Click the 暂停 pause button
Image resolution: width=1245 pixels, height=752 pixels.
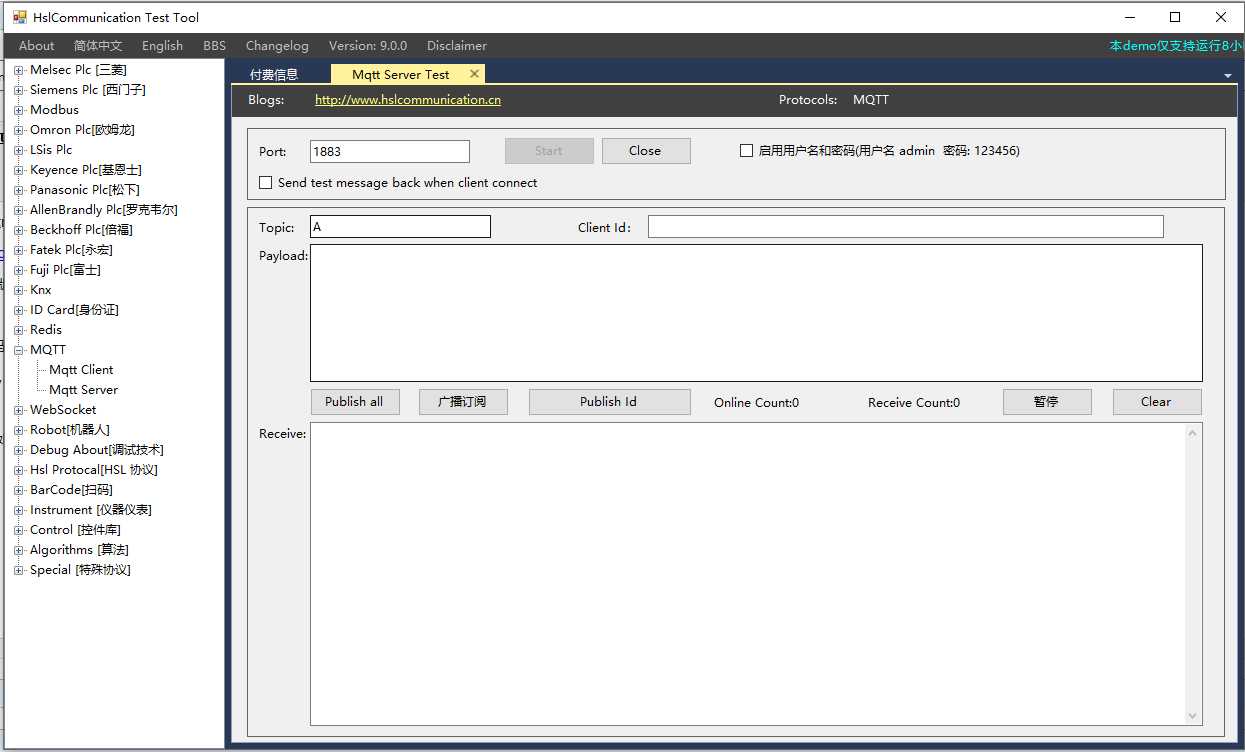click(x=1047, y=402)
